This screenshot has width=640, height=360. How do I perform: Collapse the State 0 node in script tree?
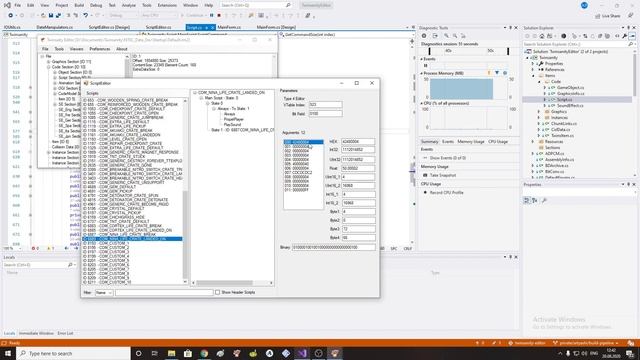[207, 103]
